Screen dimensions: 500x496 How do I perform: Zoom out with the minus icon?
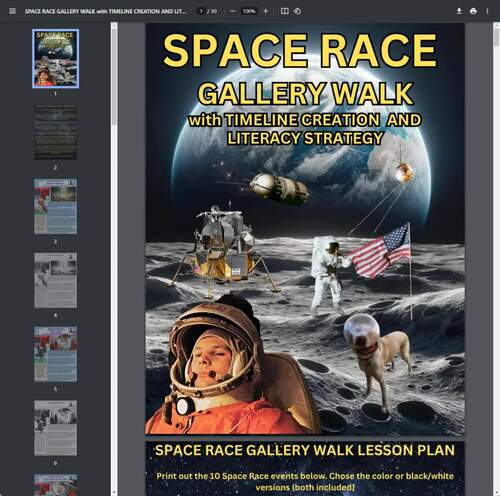pos(233,11)
